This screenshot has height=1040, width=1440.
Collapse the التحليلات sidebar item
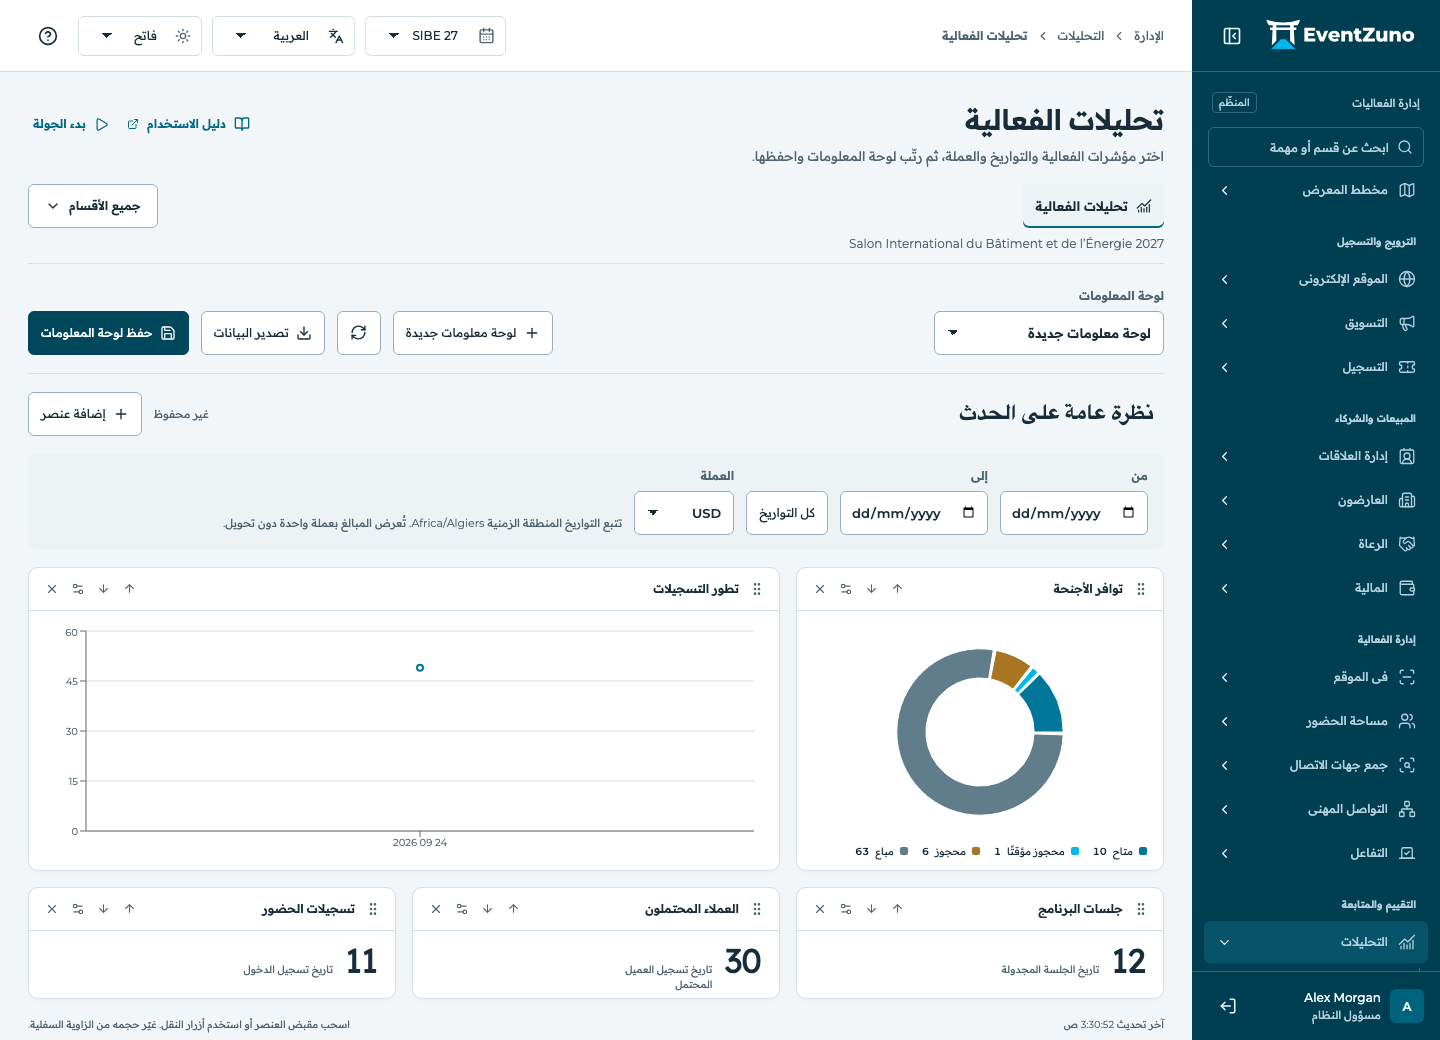[1316, 942]
